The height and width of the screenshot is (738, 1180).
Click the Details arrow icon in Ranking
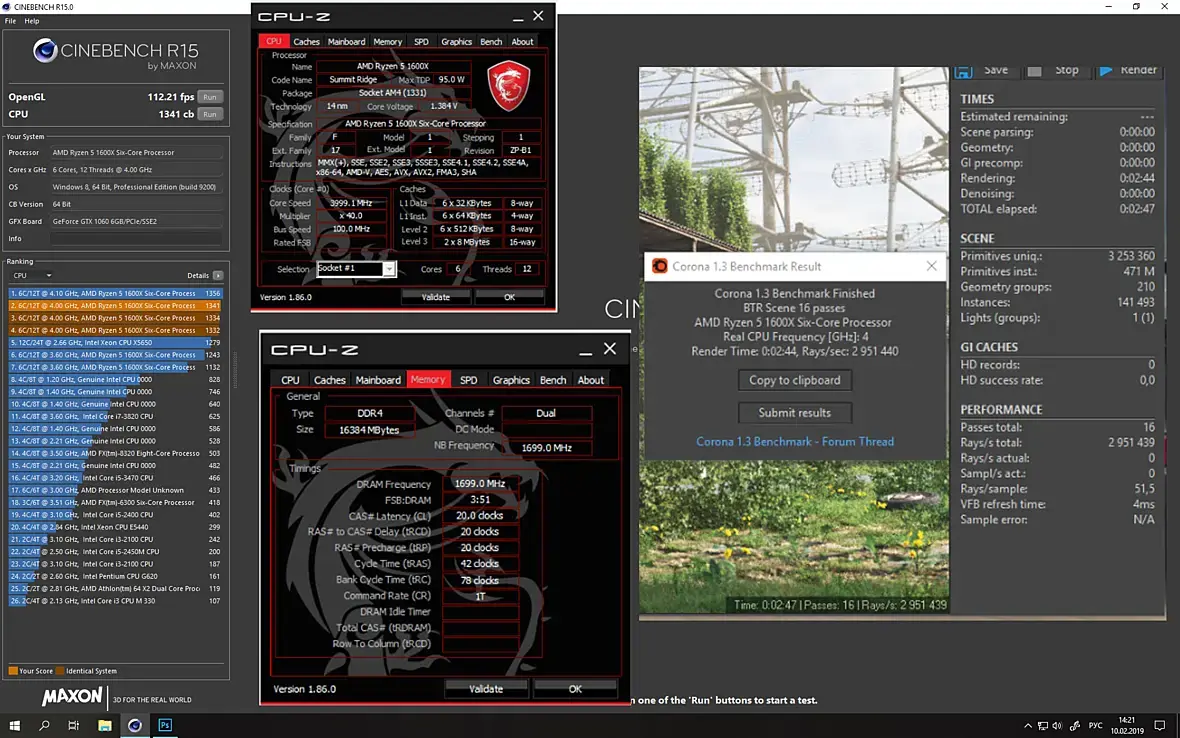[x=218, y=275]
